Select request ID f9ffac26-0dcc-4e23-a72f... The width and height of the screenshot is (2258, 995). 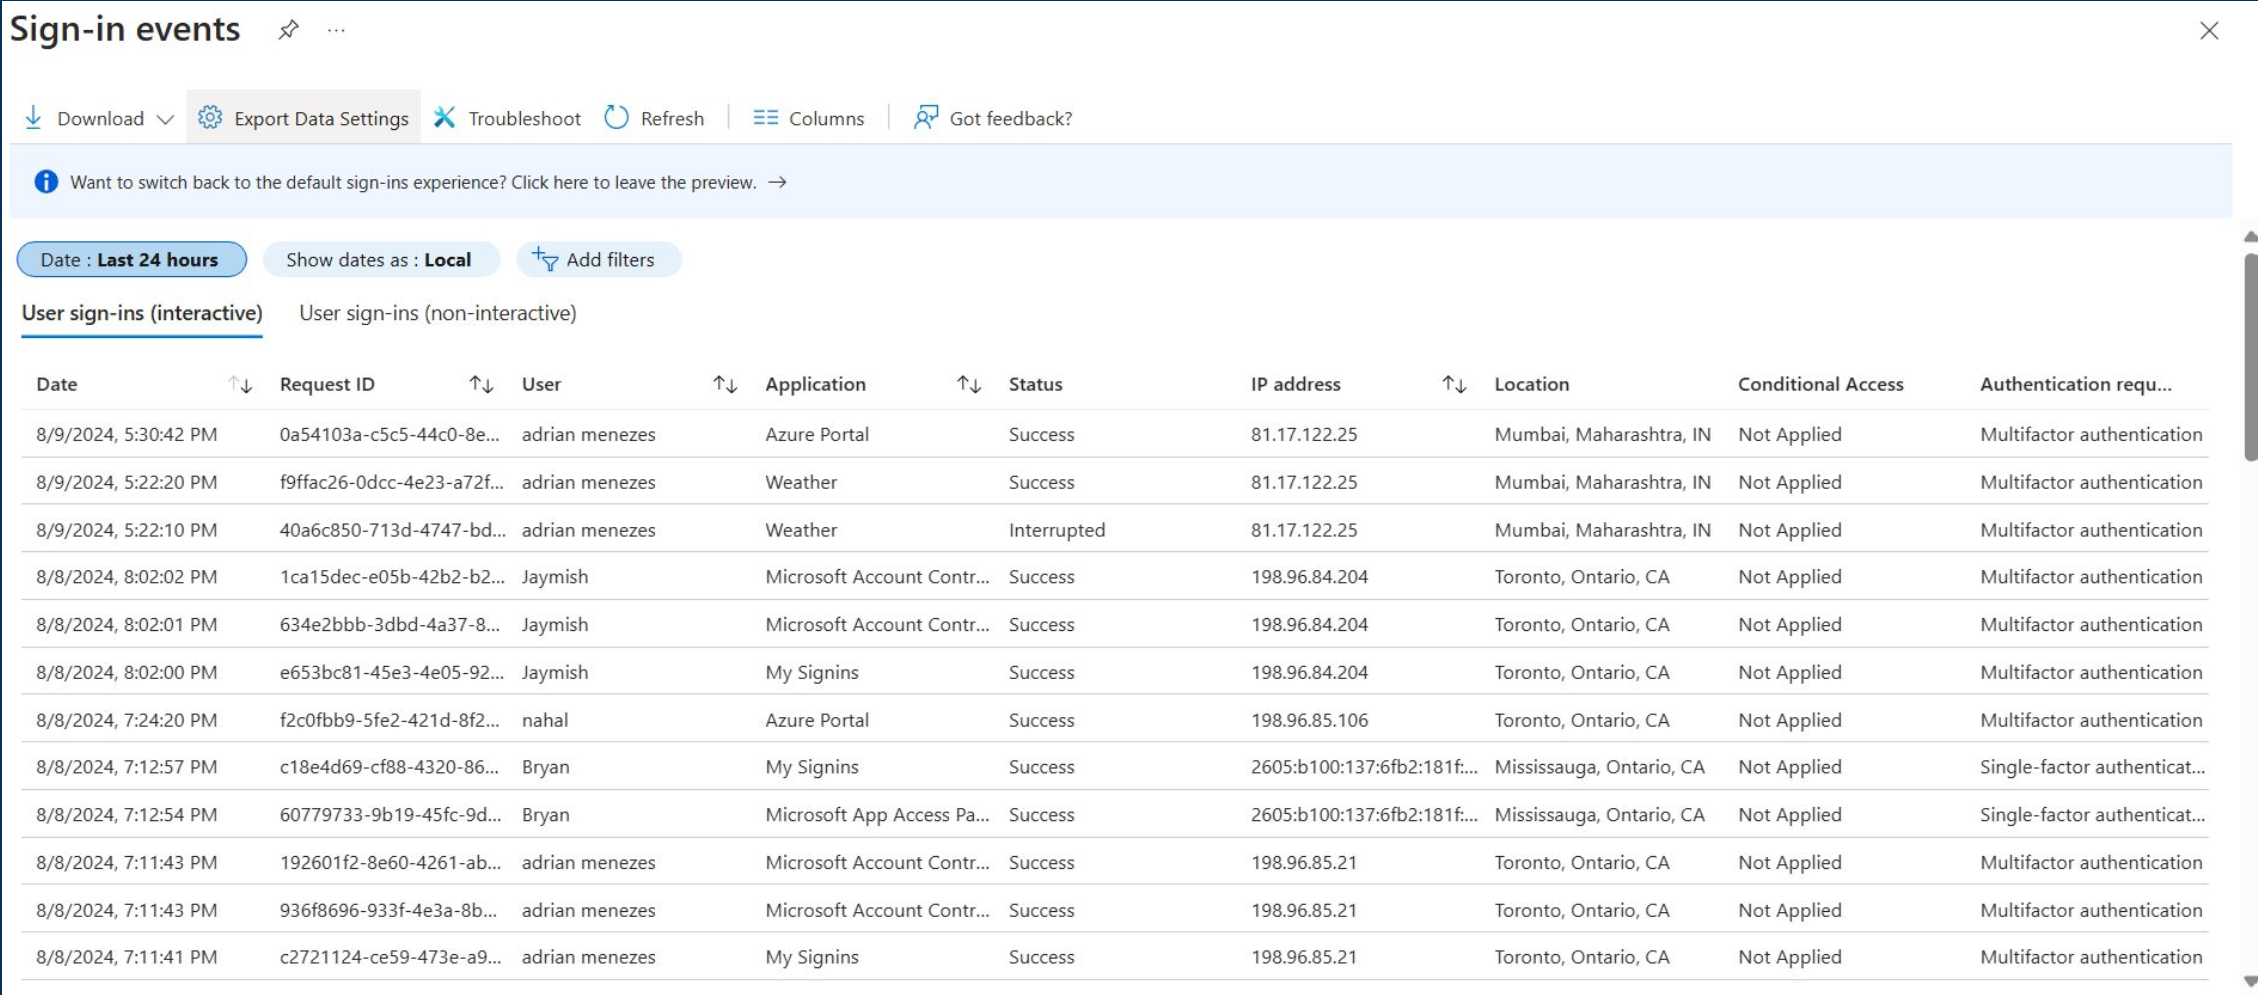(x=392, y=482)
